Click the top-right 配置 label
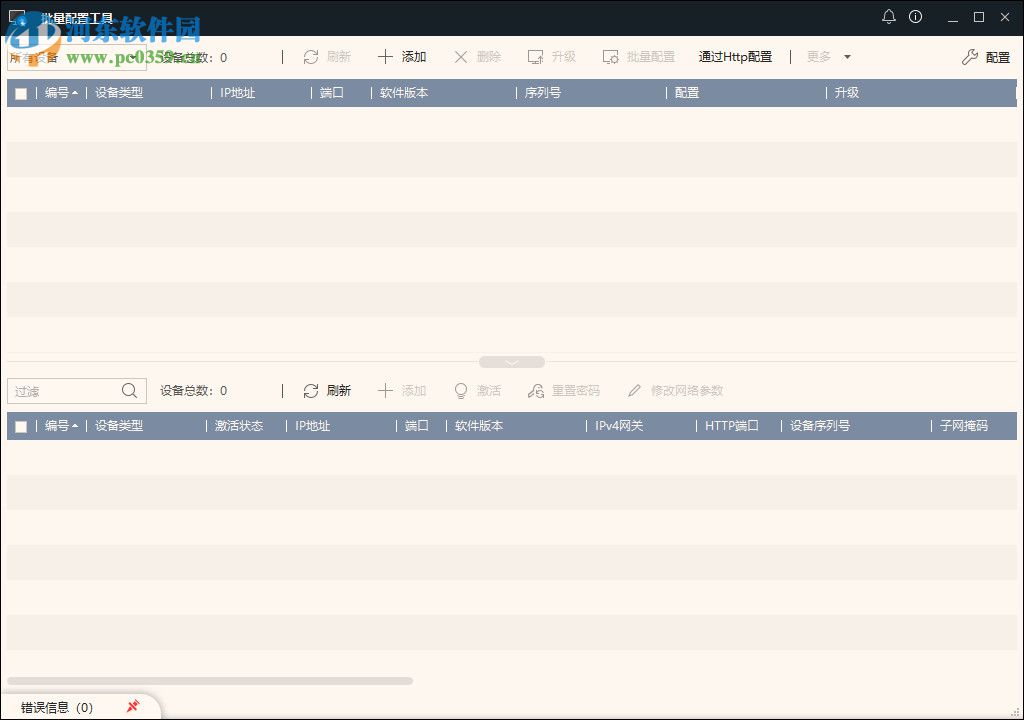This screenshot has height=720, width=1024. 998,57
